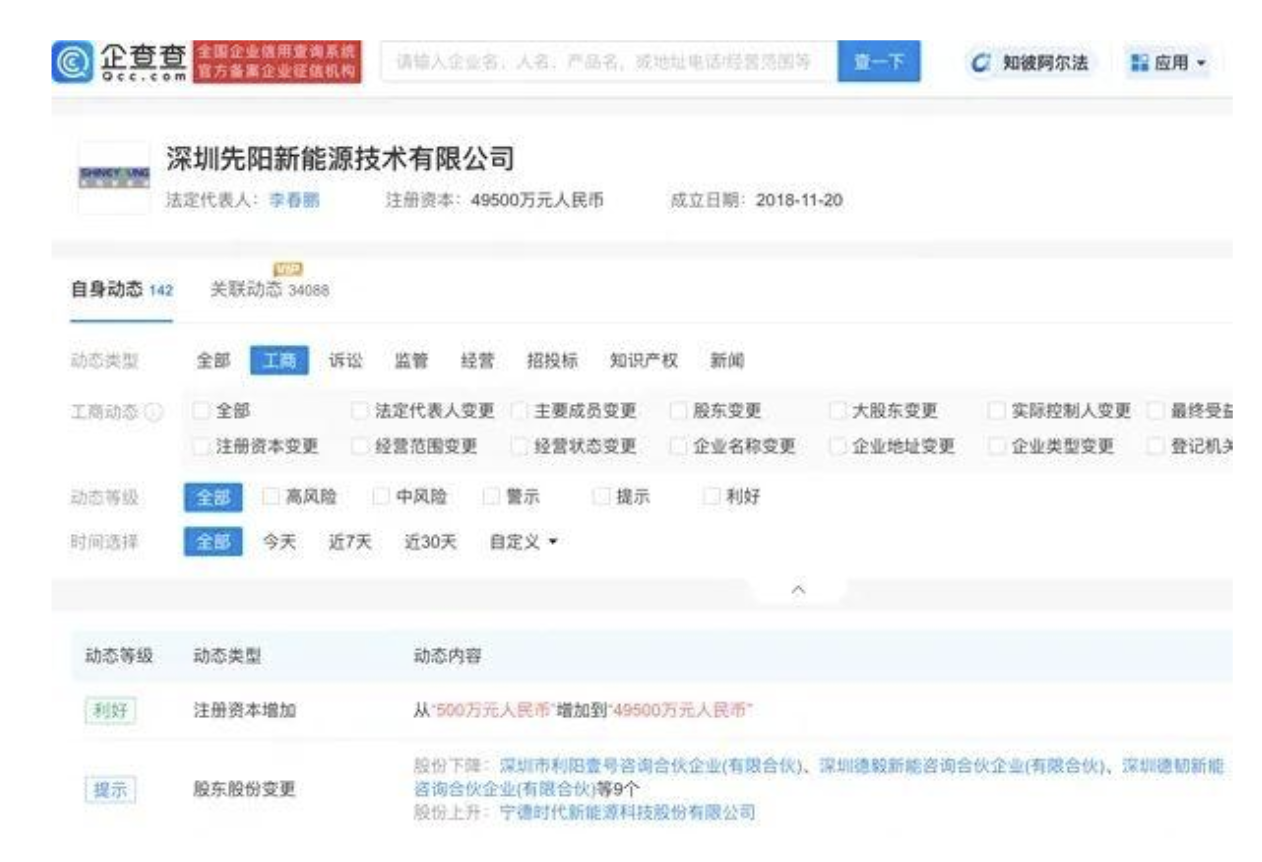
Task: Check the 经营范围变更 checkbox
Action: (360, 447)
